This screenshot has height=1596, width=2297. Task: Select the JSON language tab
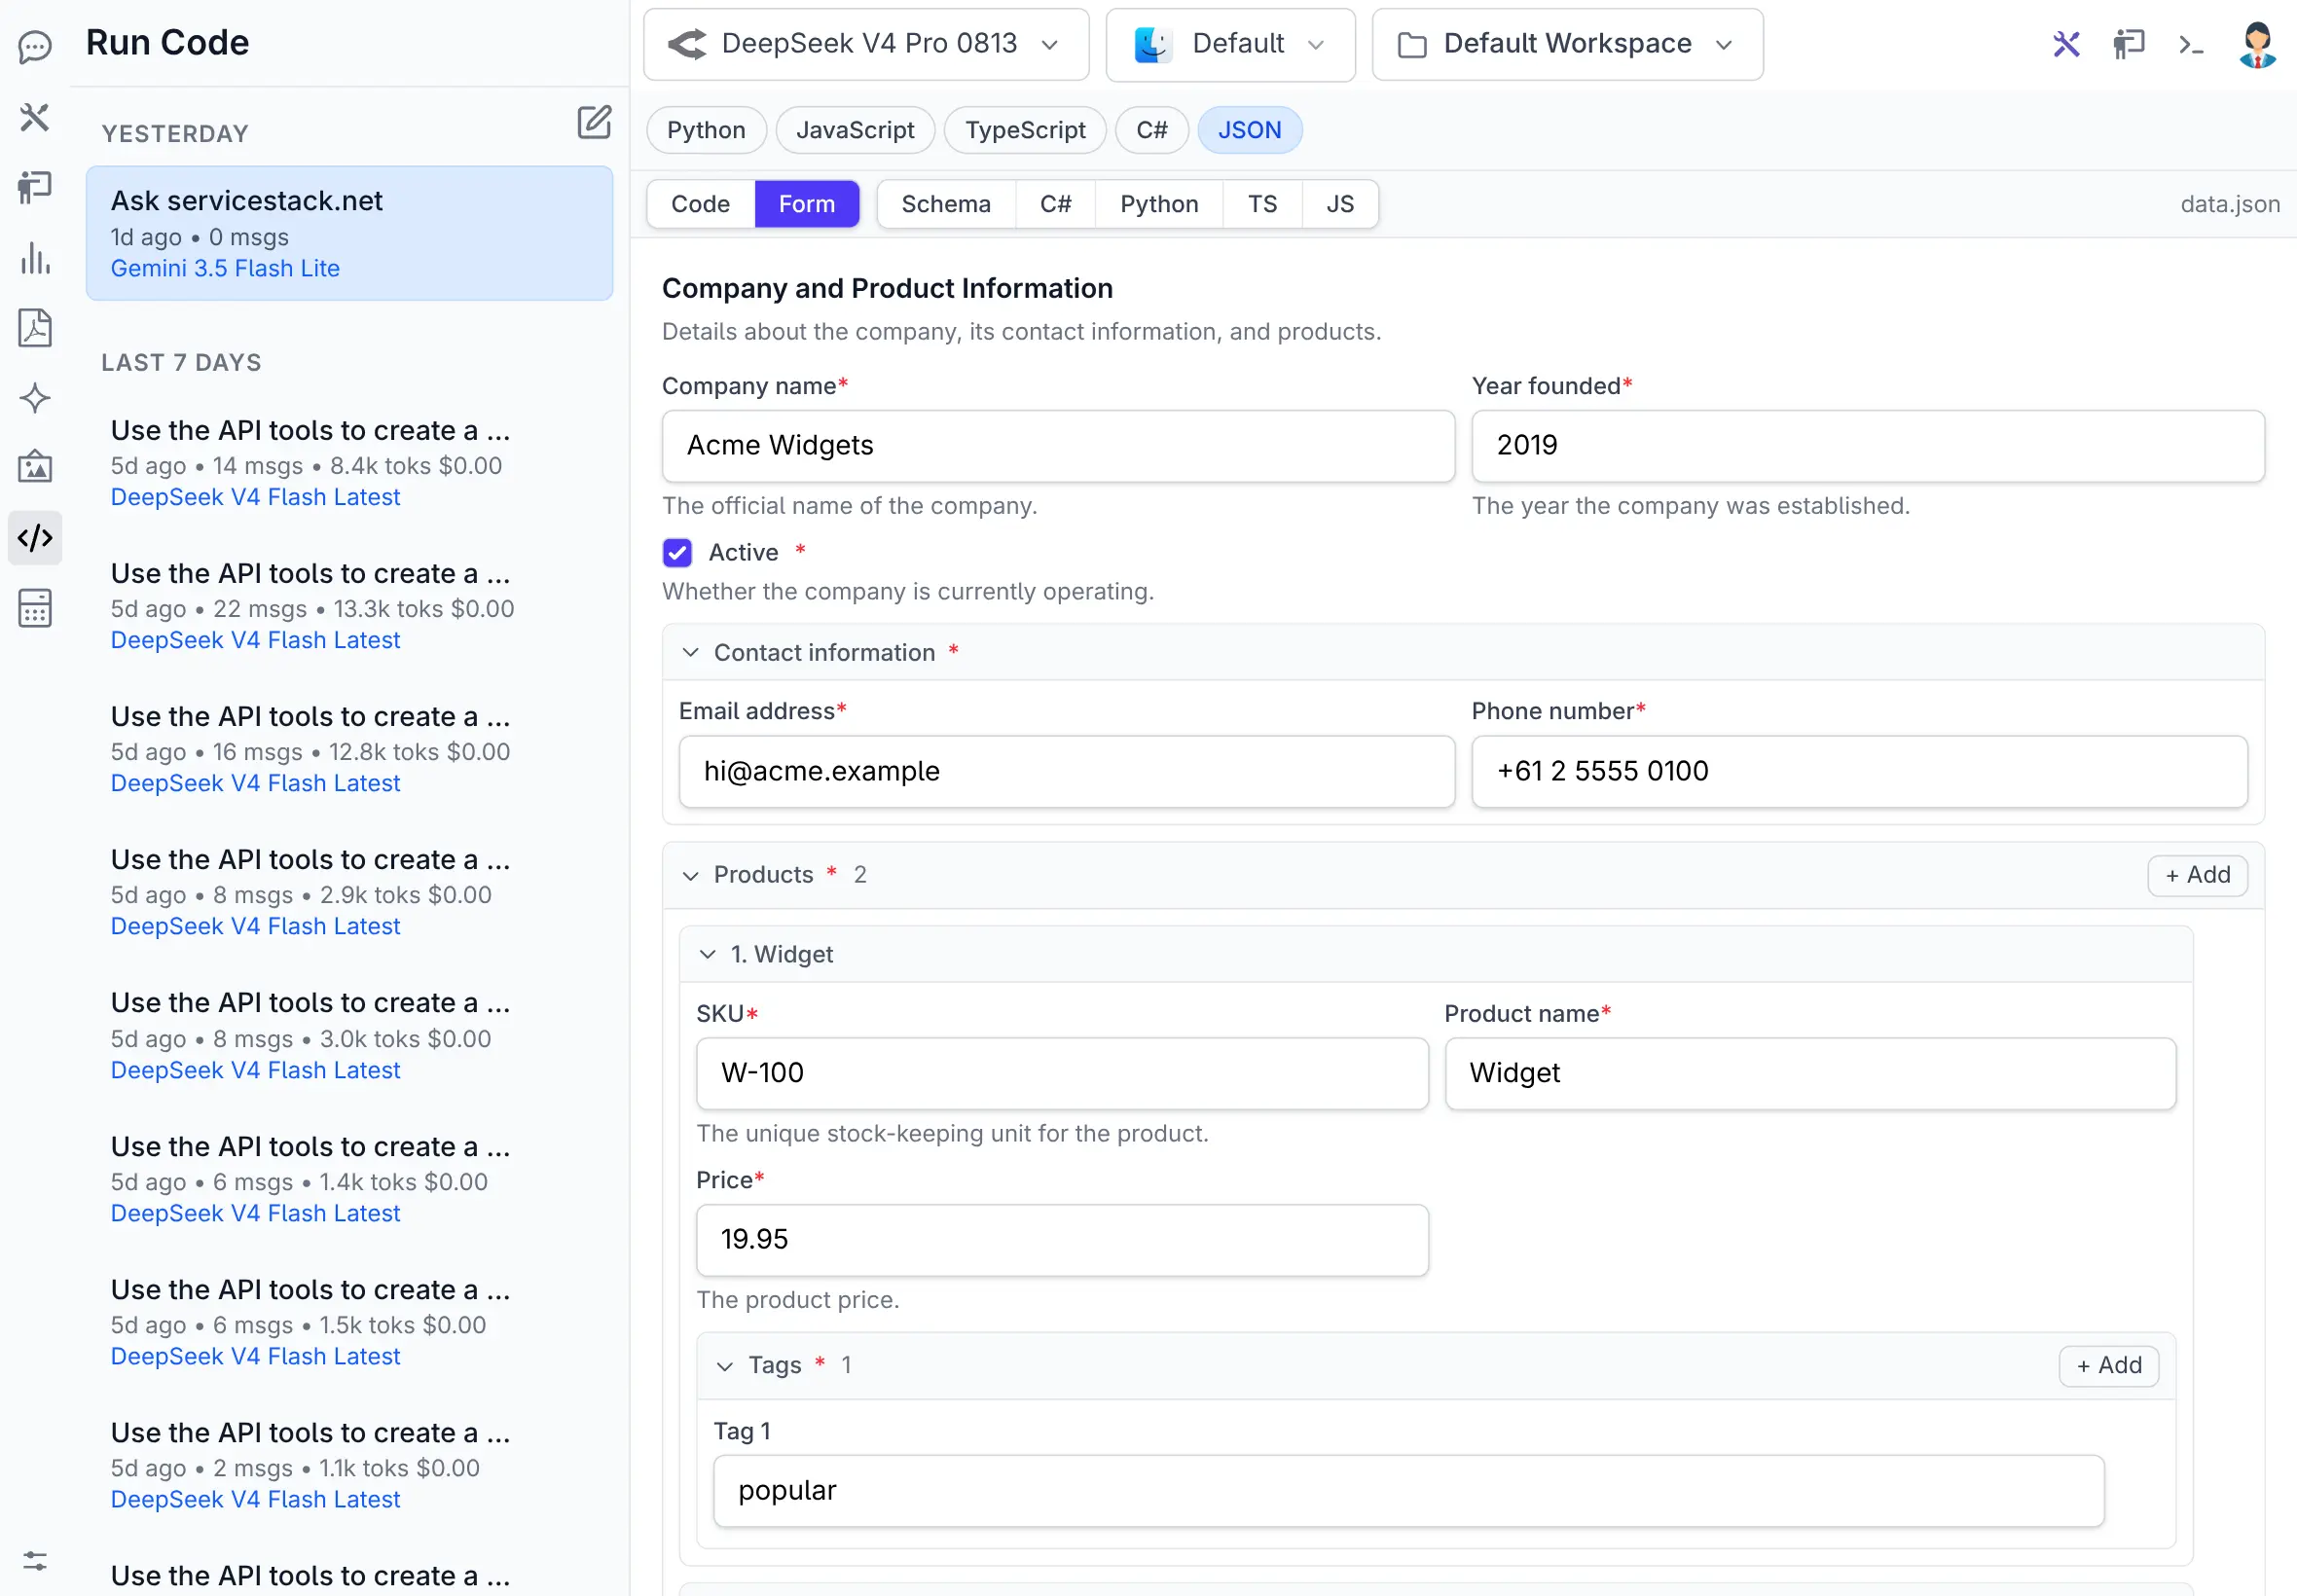pyautogui.click(x=1249, y=130)
